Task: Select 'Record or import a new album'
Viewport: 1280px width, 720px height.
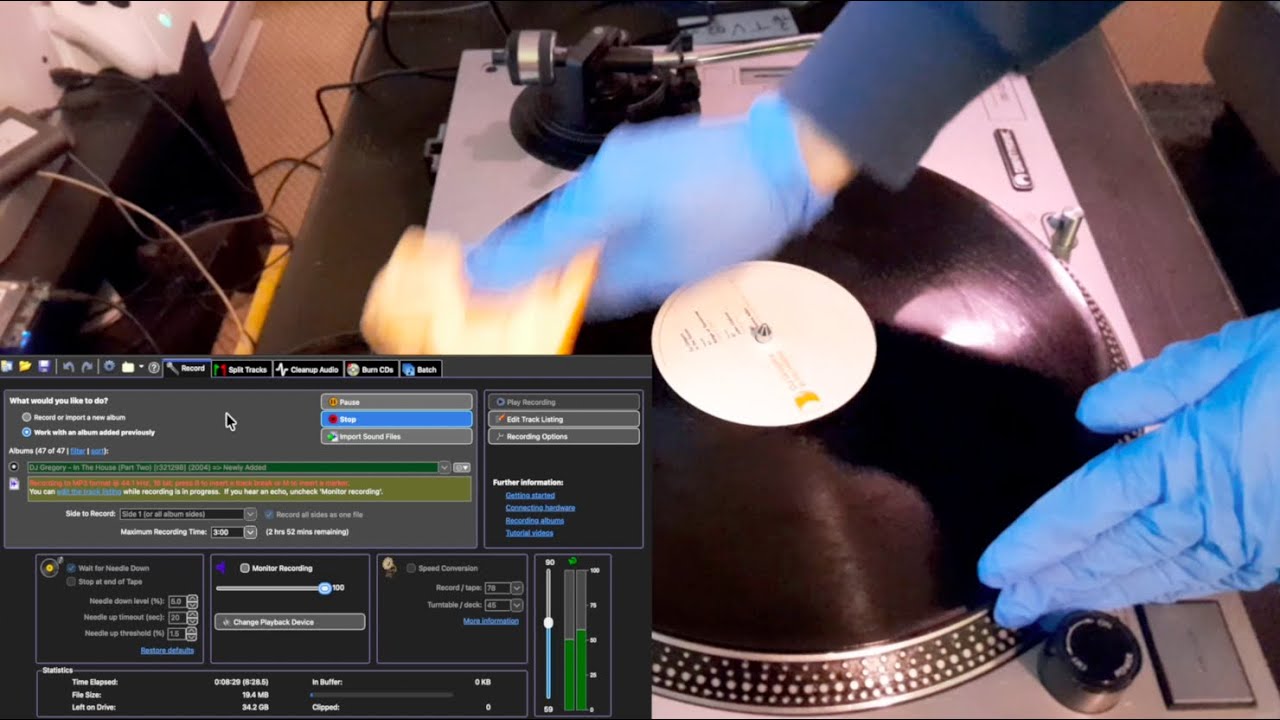Action: (x=27, y=416)
